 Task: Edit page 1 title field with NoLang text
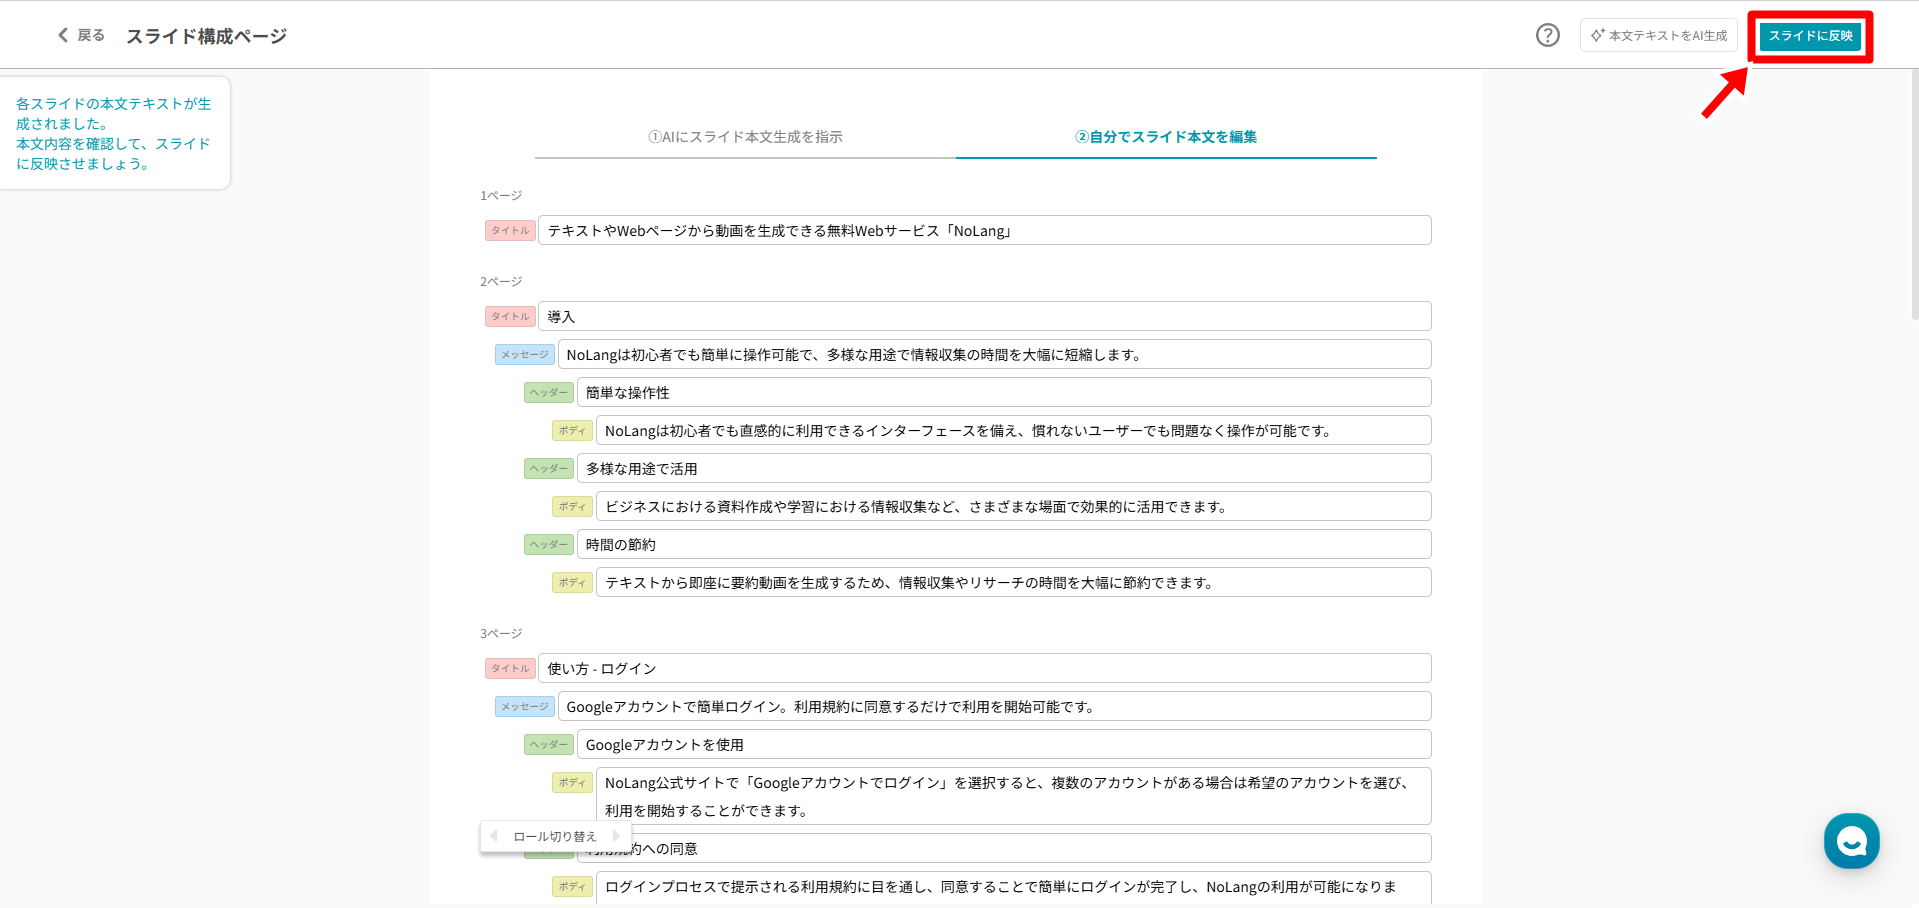tap(984, 230)
